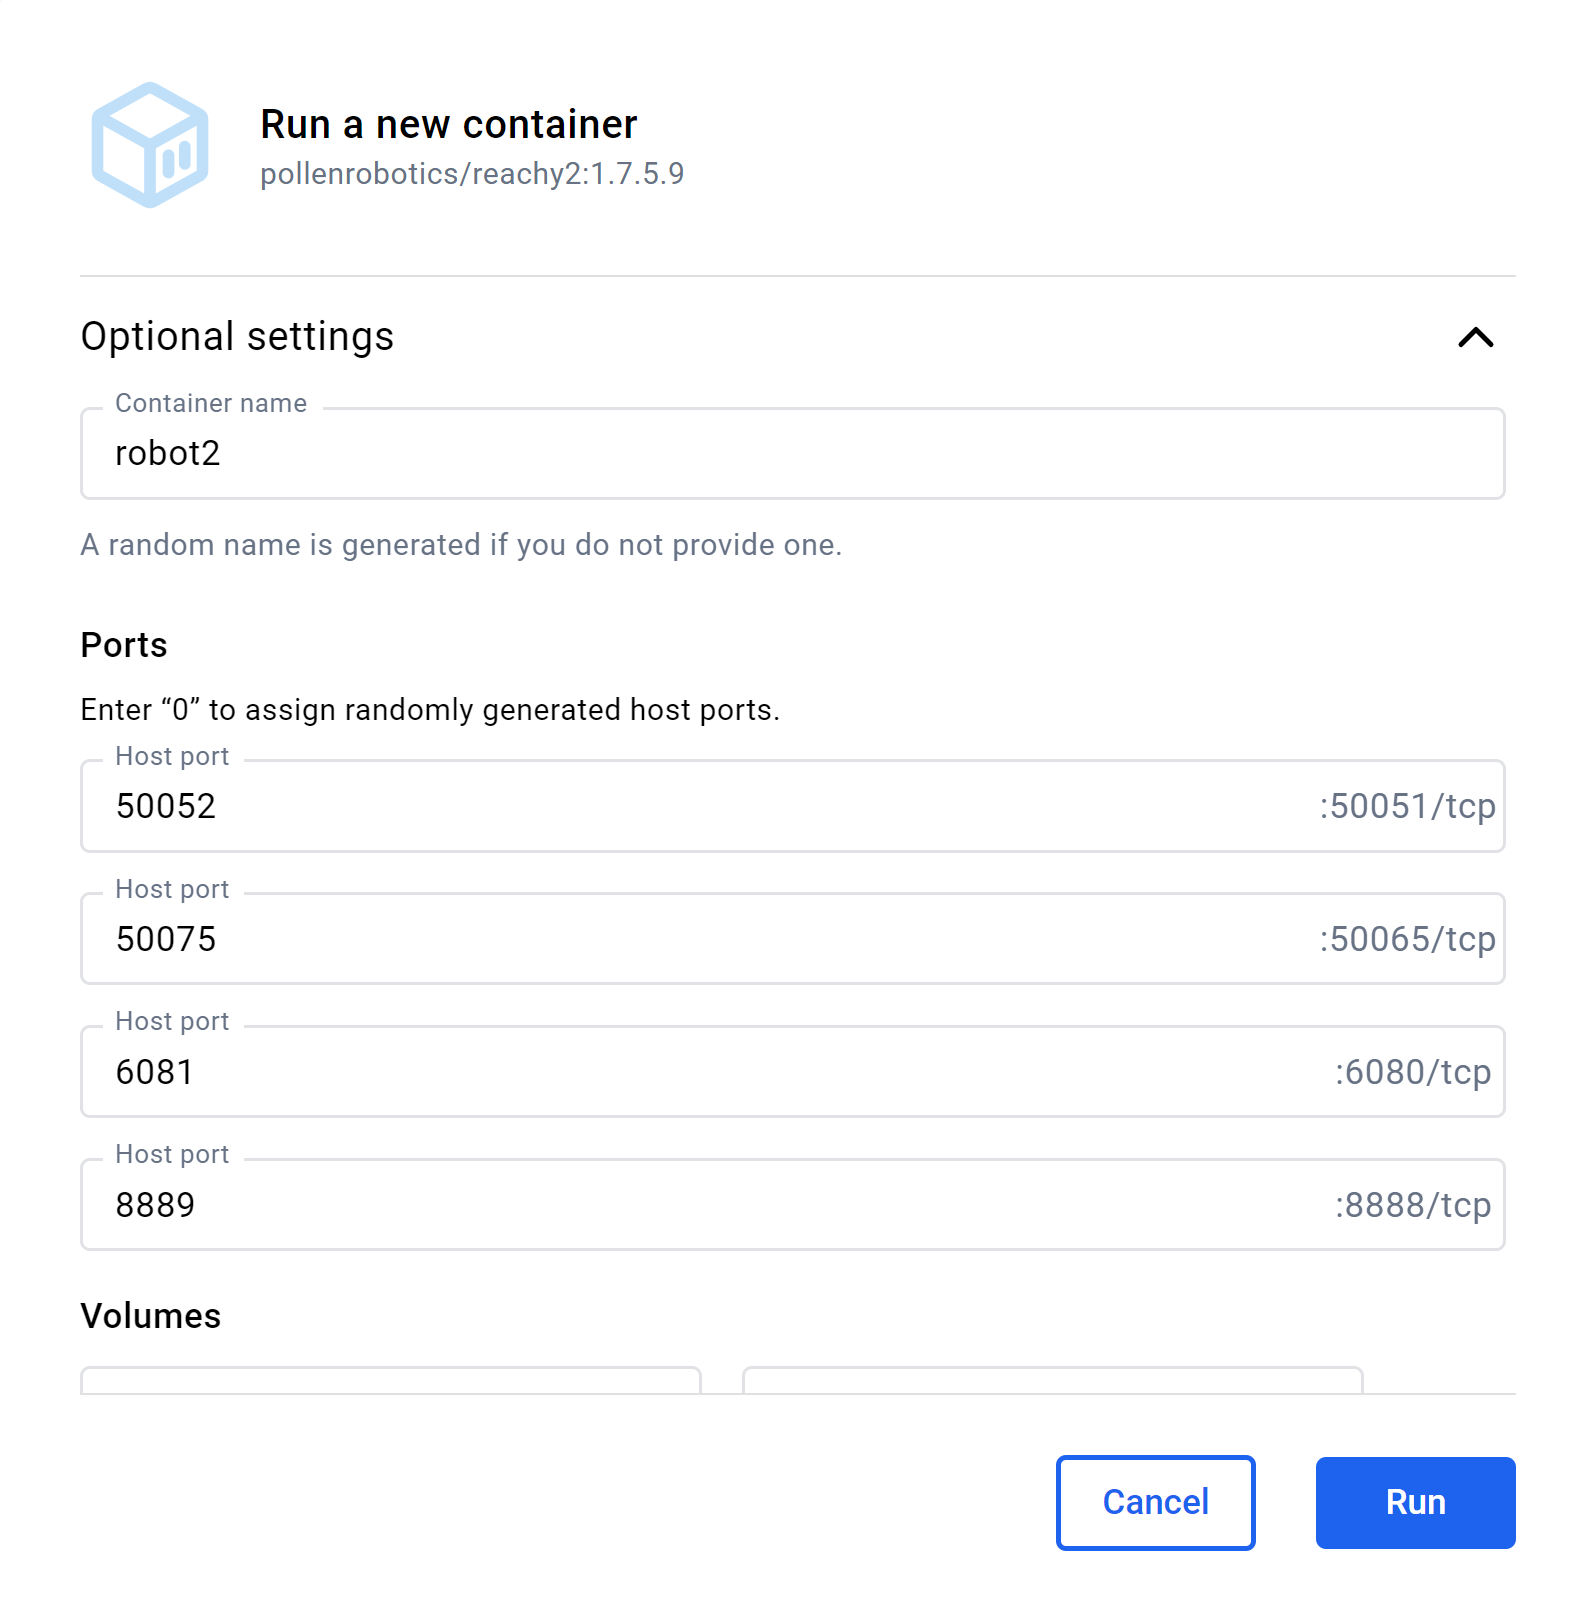Click the :50051/tcp container port label
The image size is (1590, 1620).
(1407, 806)
